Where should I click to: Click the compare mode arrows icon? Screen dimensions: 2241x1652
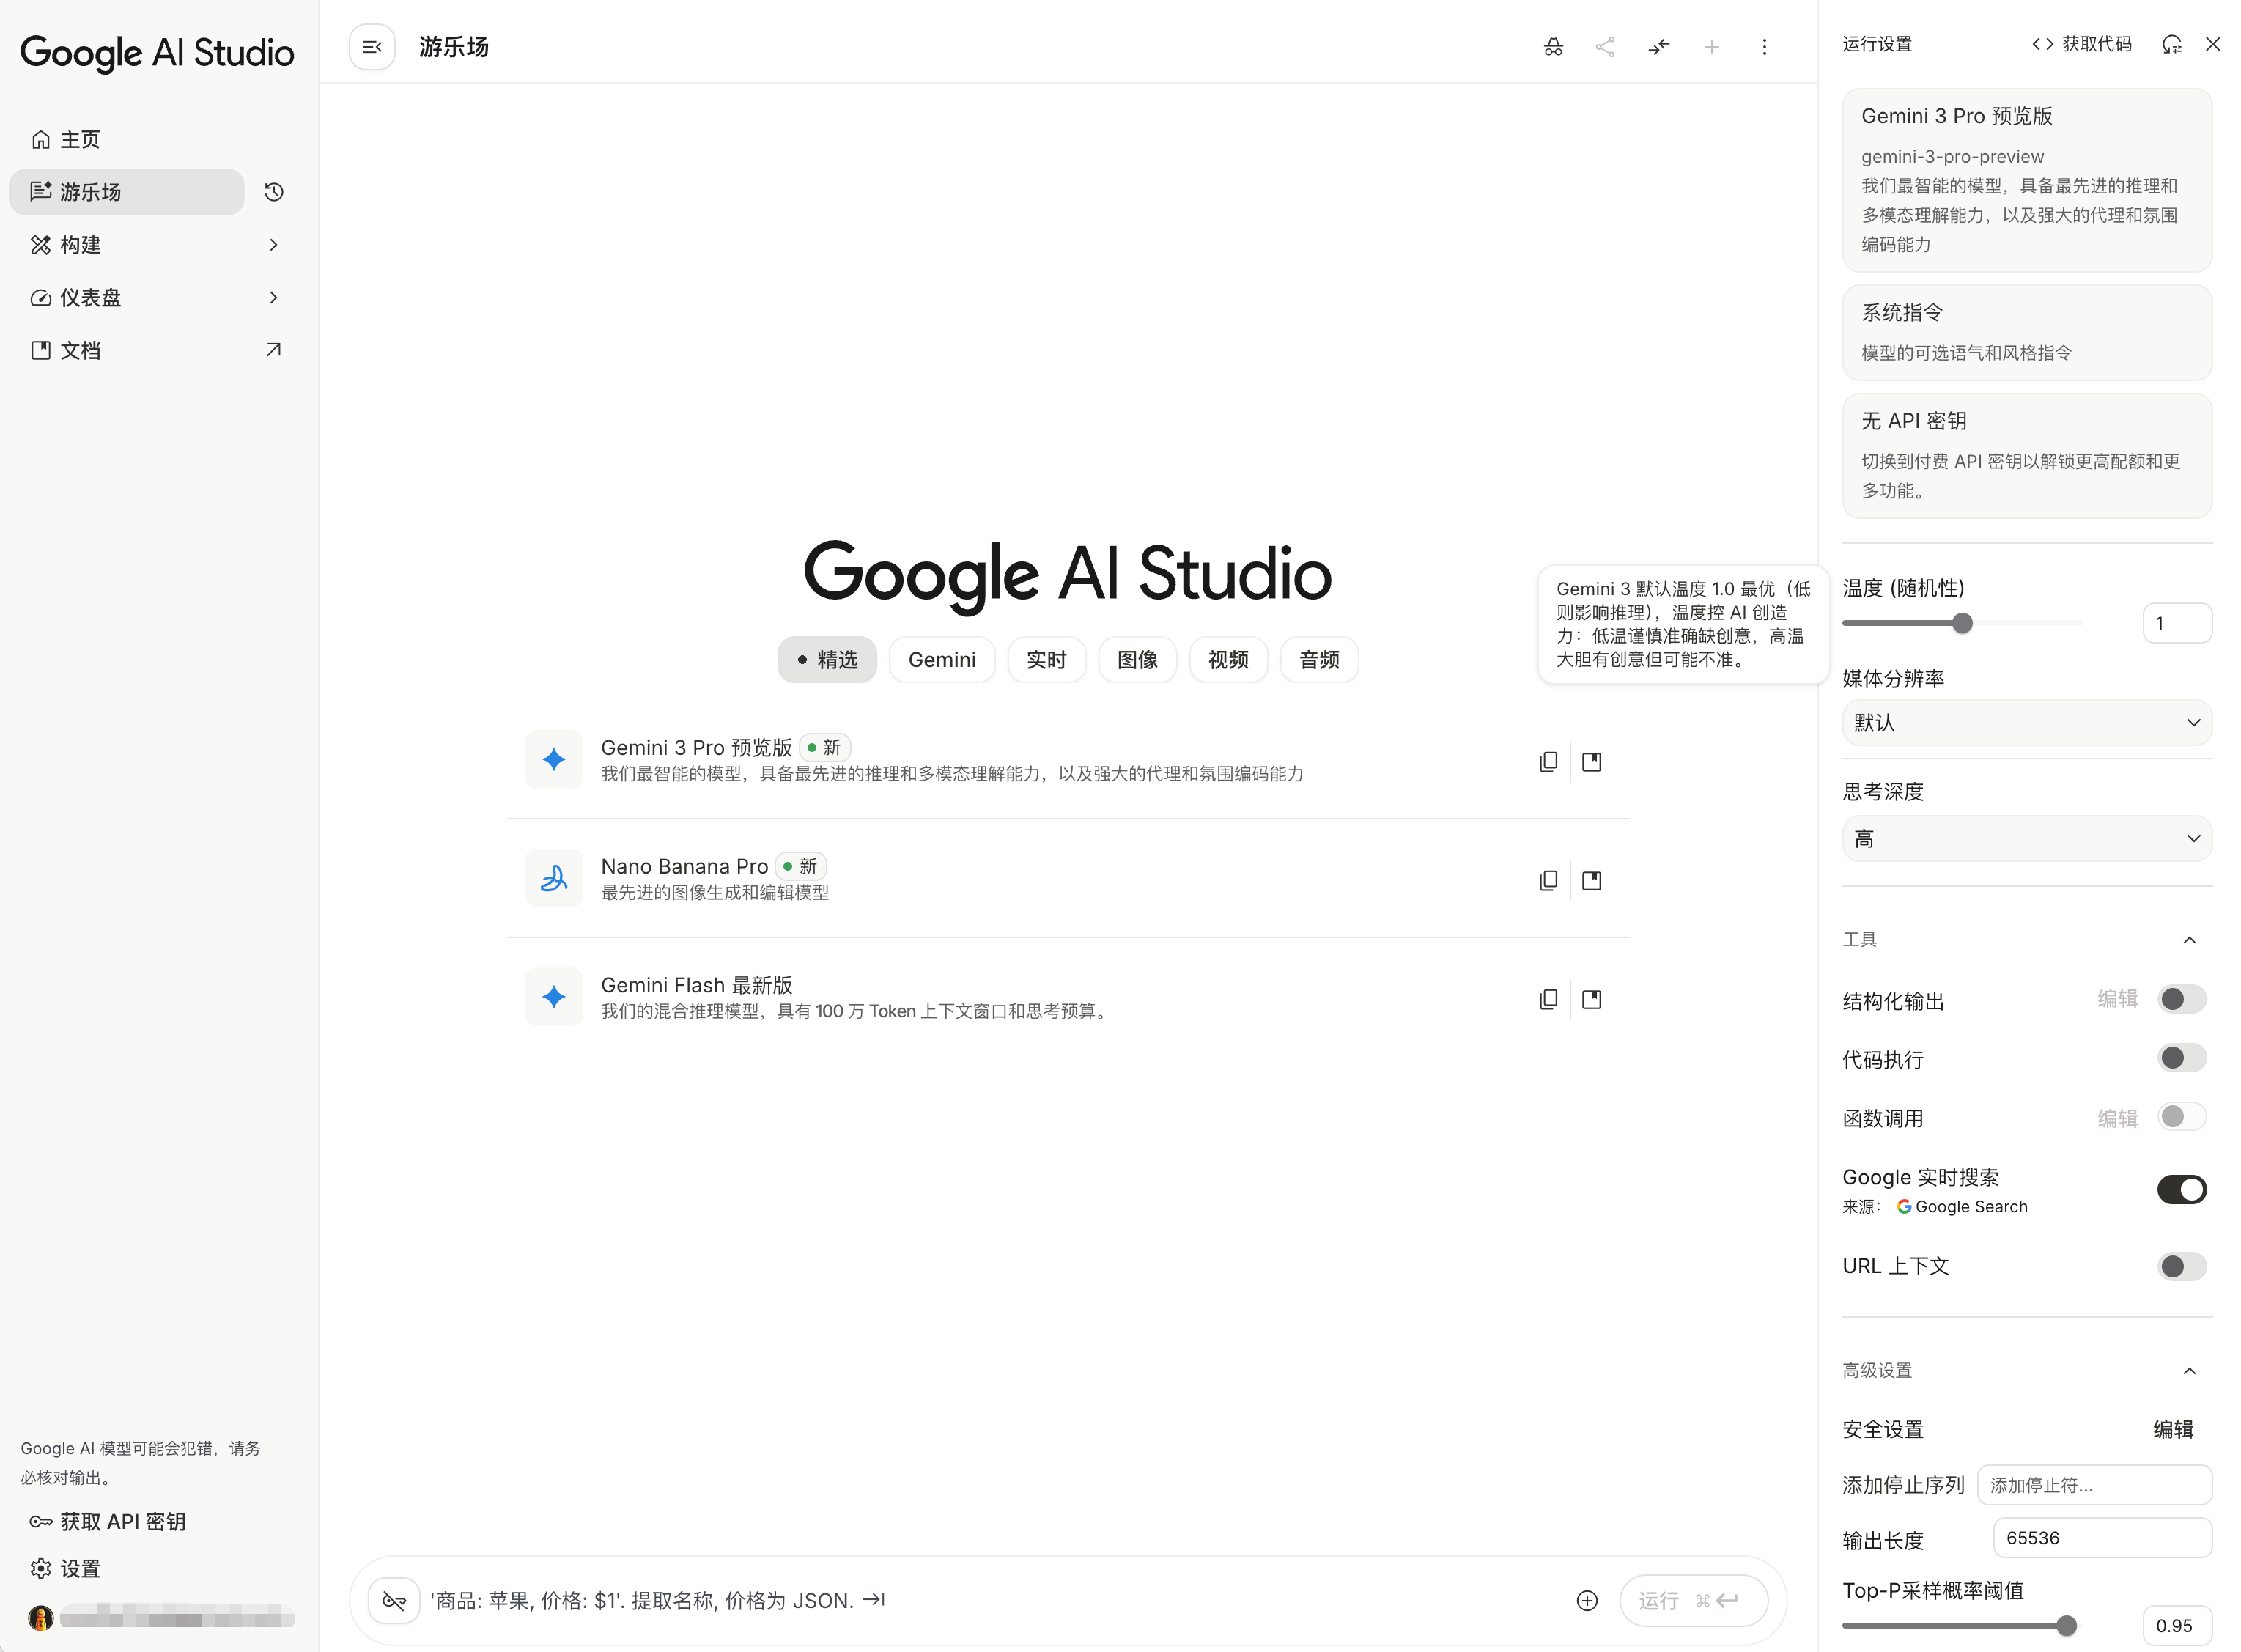pos(1658,47)
